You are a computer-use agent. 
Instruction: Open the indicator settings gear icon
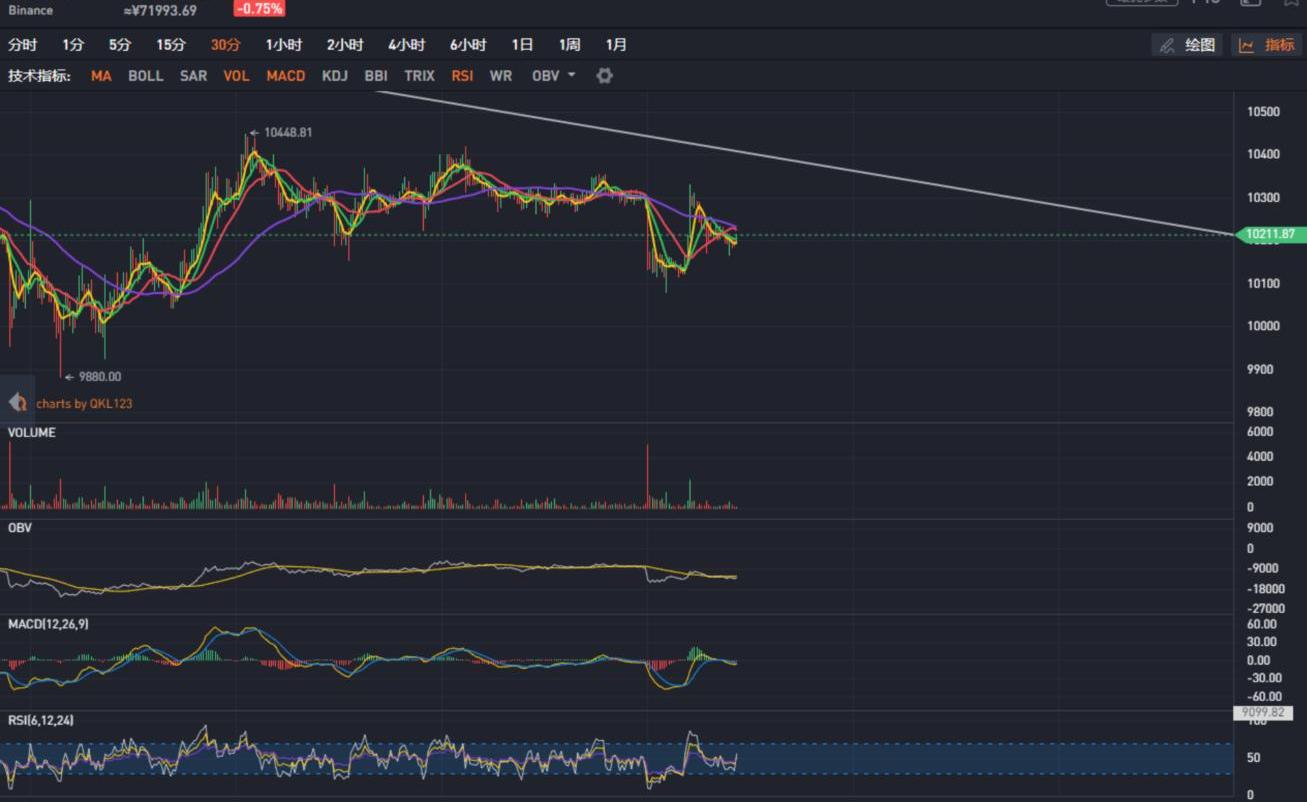604,76
